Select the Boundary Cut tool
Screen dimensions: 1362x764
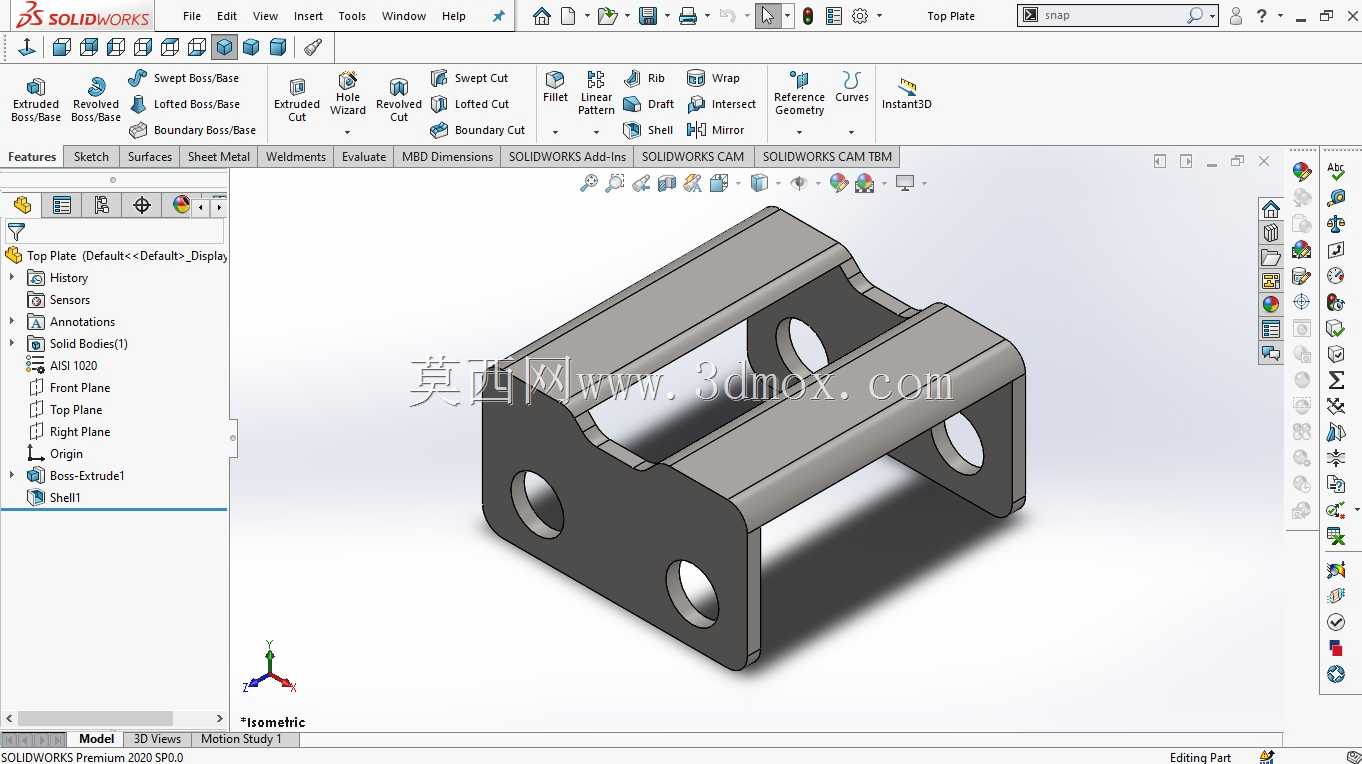[x=477, y=130]
